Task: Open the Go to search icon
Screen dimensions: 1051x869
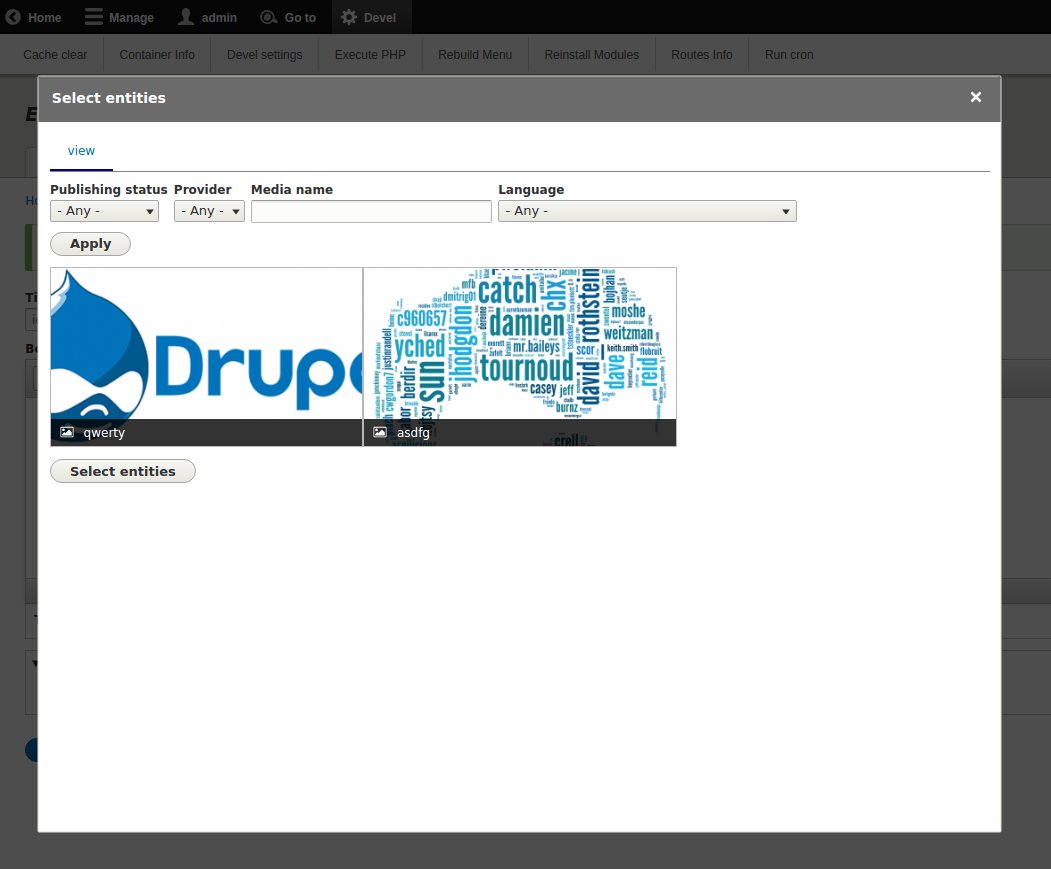Action: tap(269, 17)
